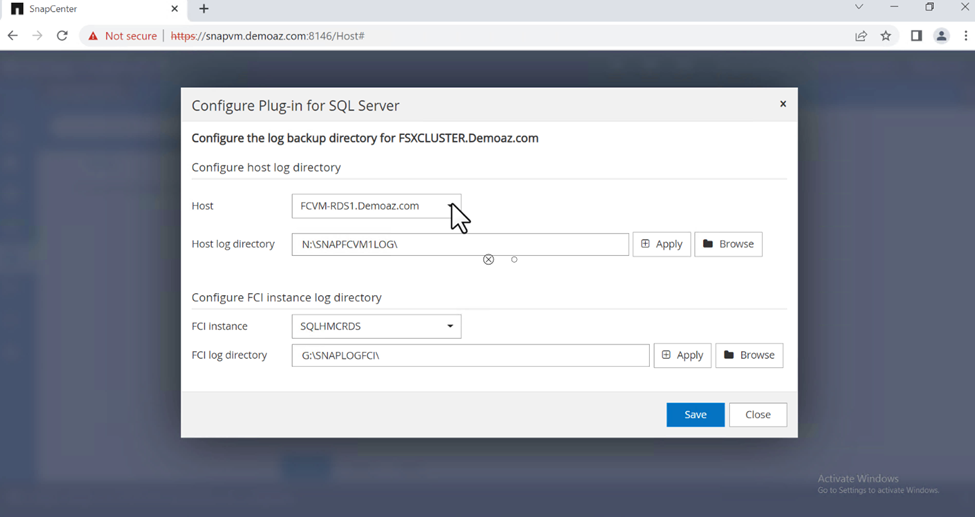The width and height of the screenshot is (975, 517).
Task: Open a new browser tab
Action: coord(204,9)
